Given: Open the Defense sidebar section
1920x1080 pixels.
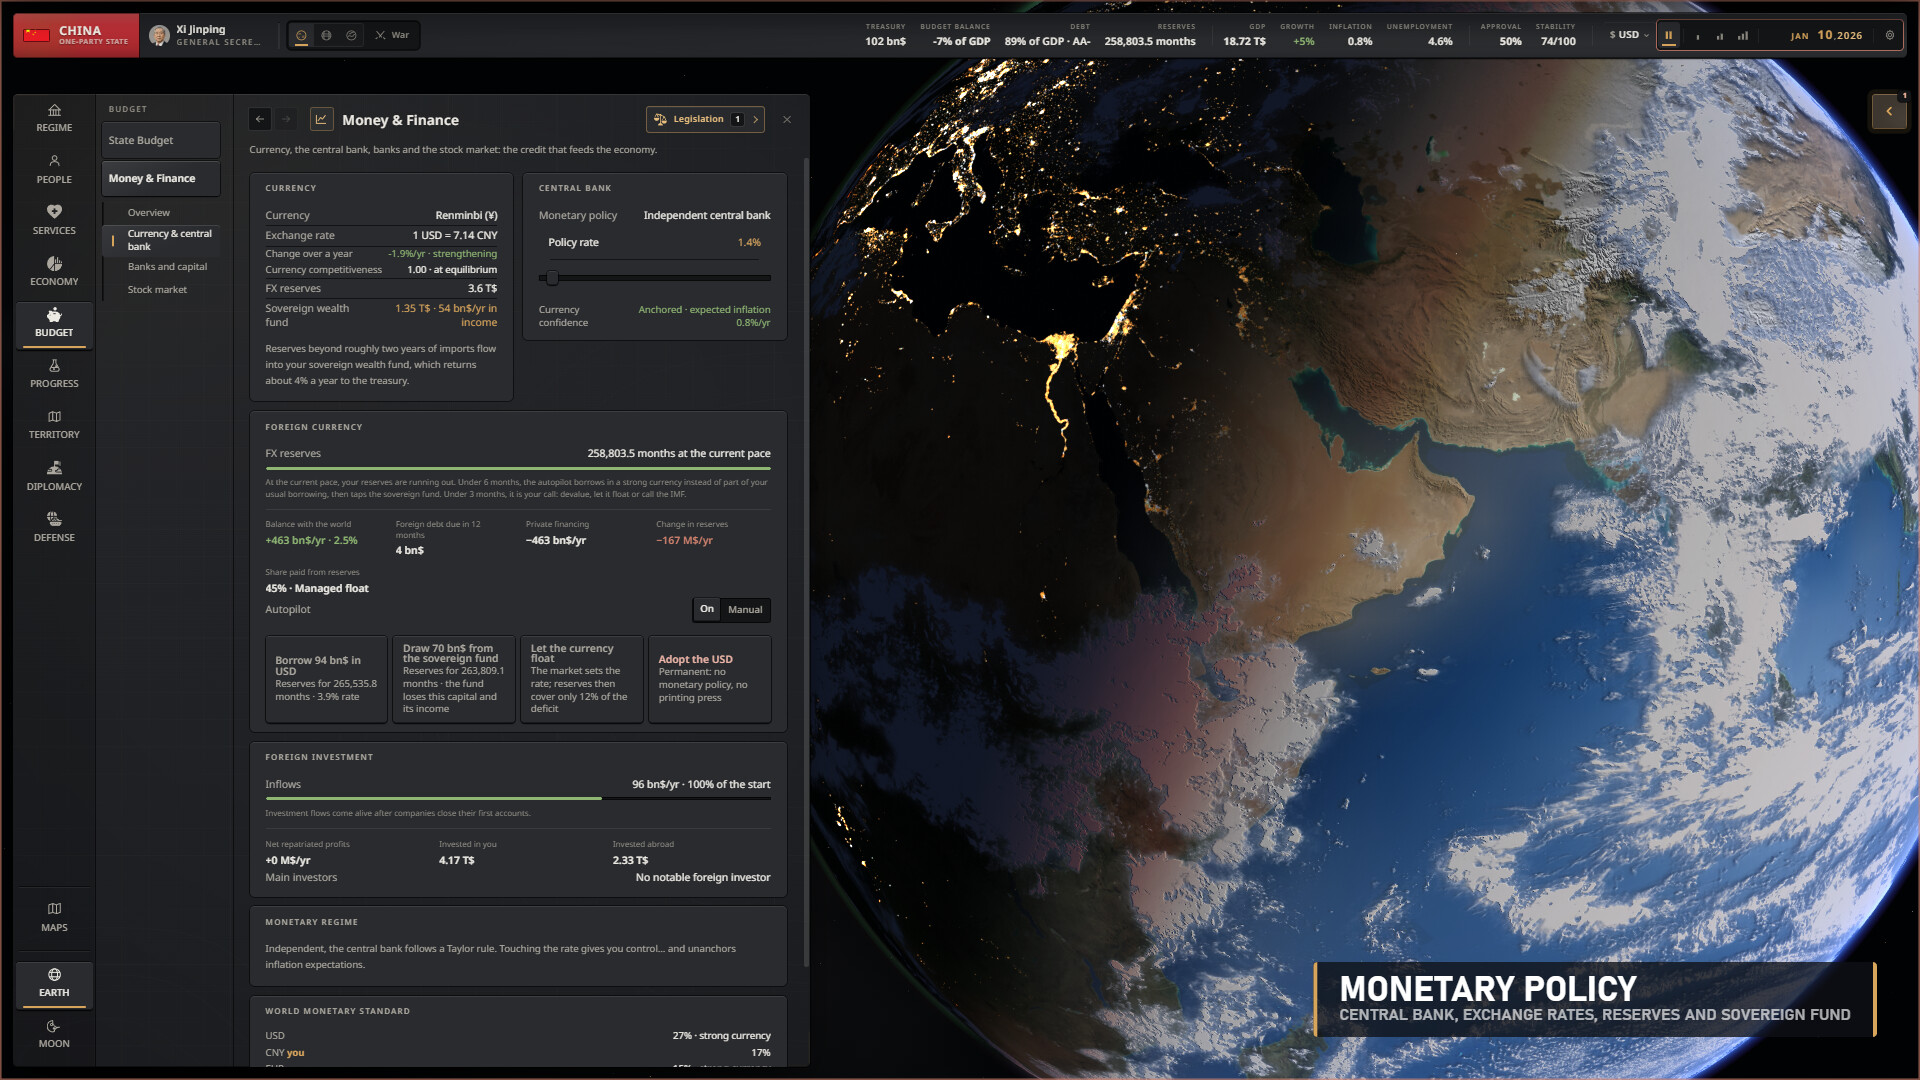Looking at the screenshot, I should click(54, 527).
